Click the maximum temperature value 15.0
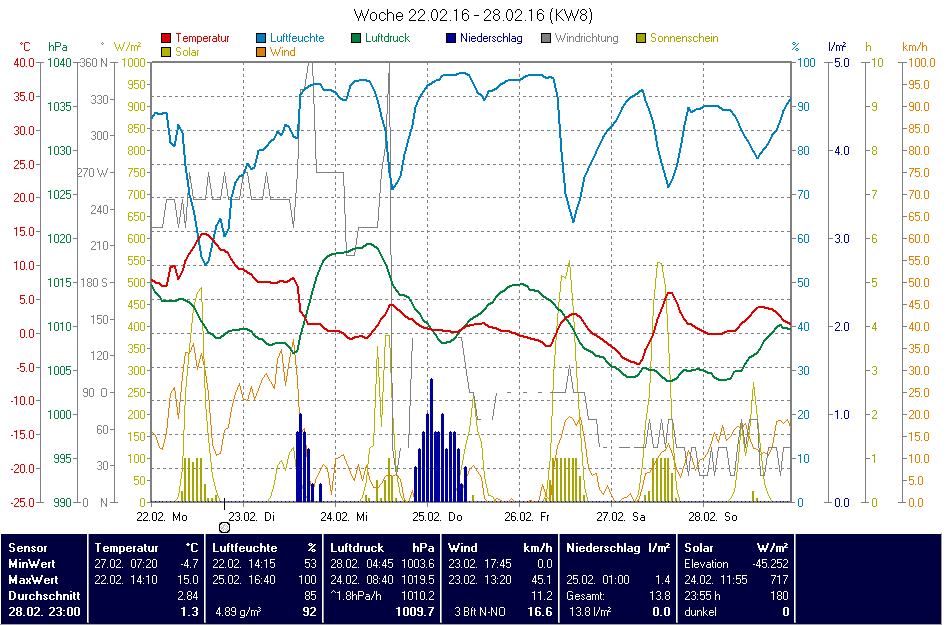950x625 pixels. tap(187, 580)
